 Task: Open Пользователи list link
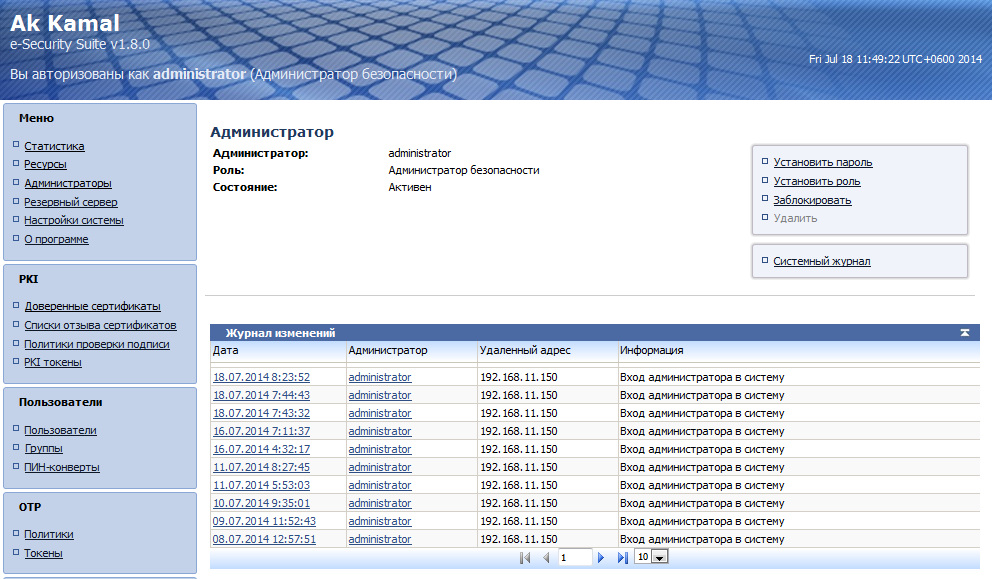tap(61, 430)
